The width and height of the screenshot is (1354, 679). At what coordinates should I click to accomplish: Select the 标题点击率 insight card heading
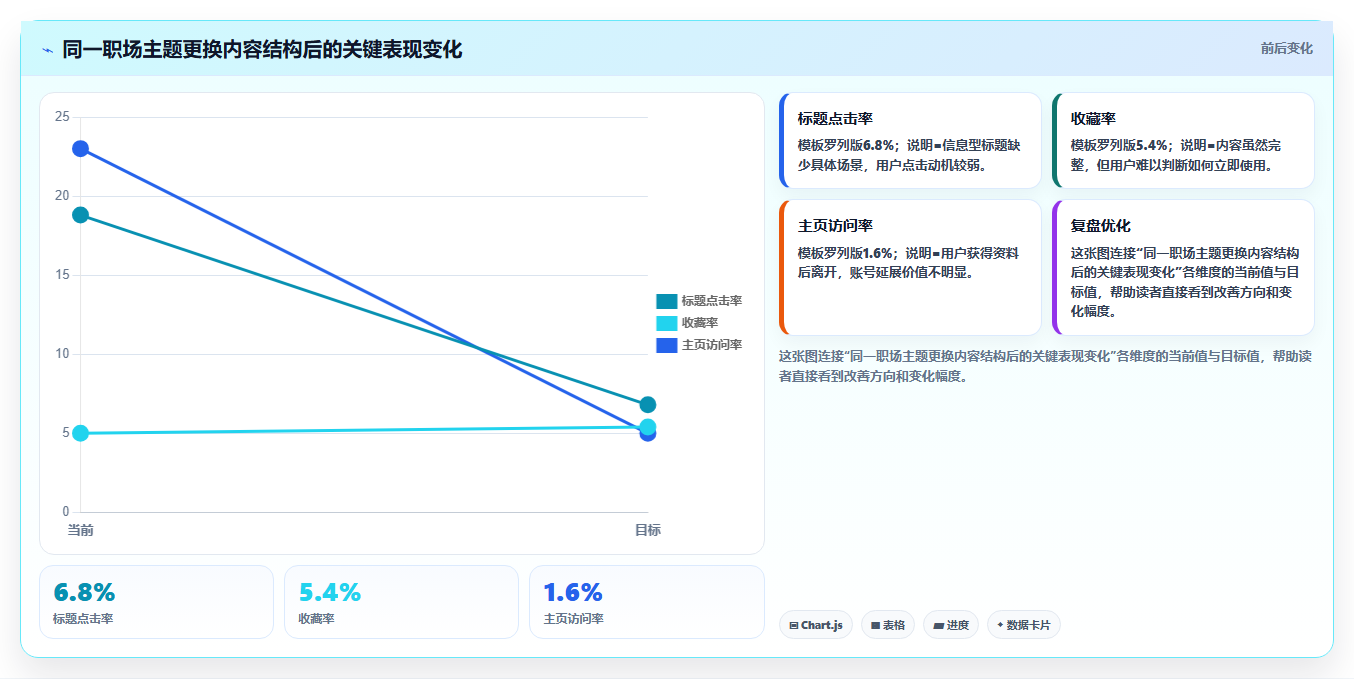835,119
